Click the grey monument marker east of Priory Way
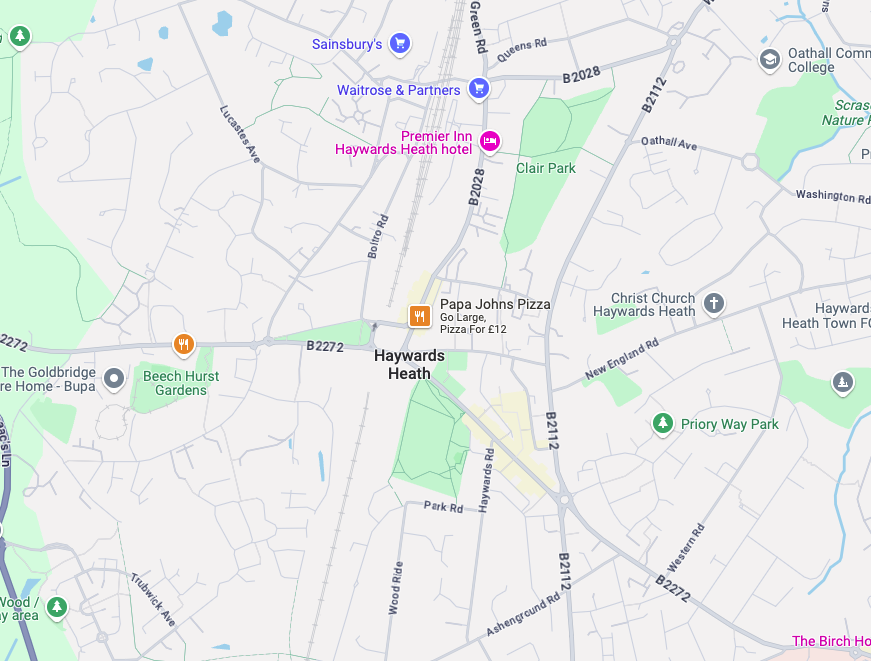 (842, 383)
